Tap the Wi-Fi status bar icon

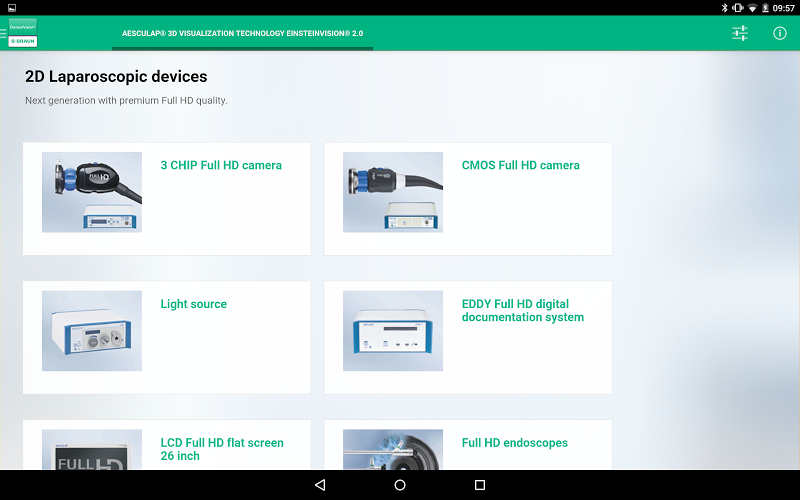point(752,8)
